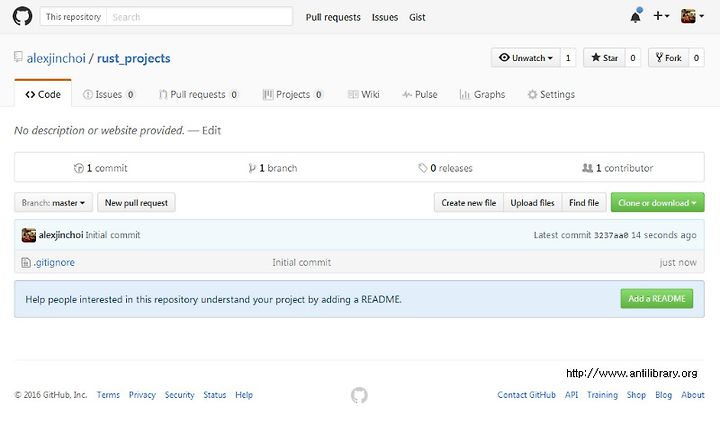Click the repository book icon beside alexjinchoi

[x=18, y=57]
